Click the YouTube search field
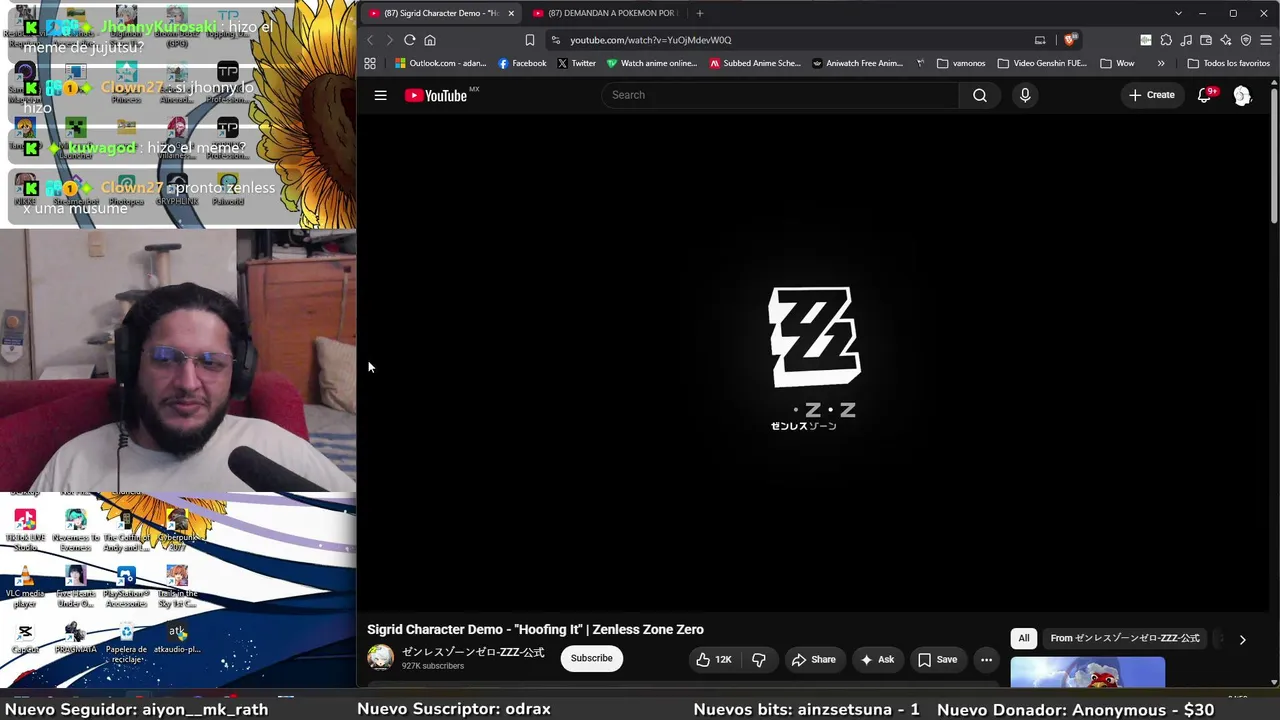 [780, 95]
